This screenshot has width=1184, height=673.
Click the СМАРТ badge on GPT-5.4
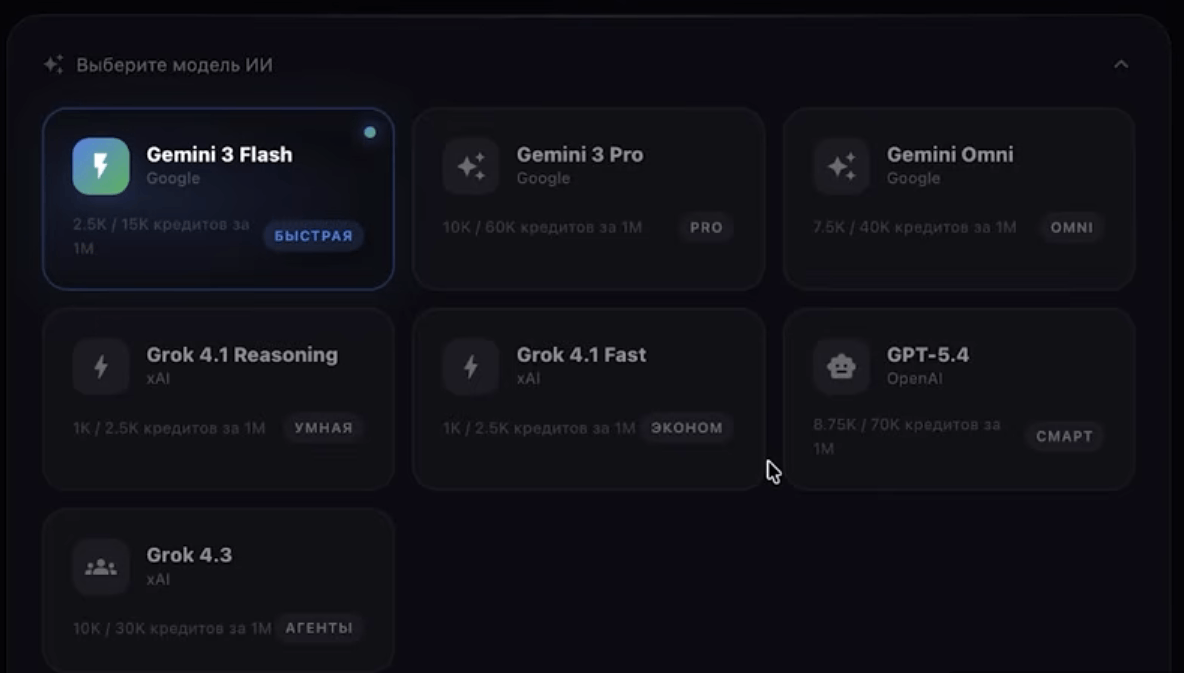coord(1064,436)
